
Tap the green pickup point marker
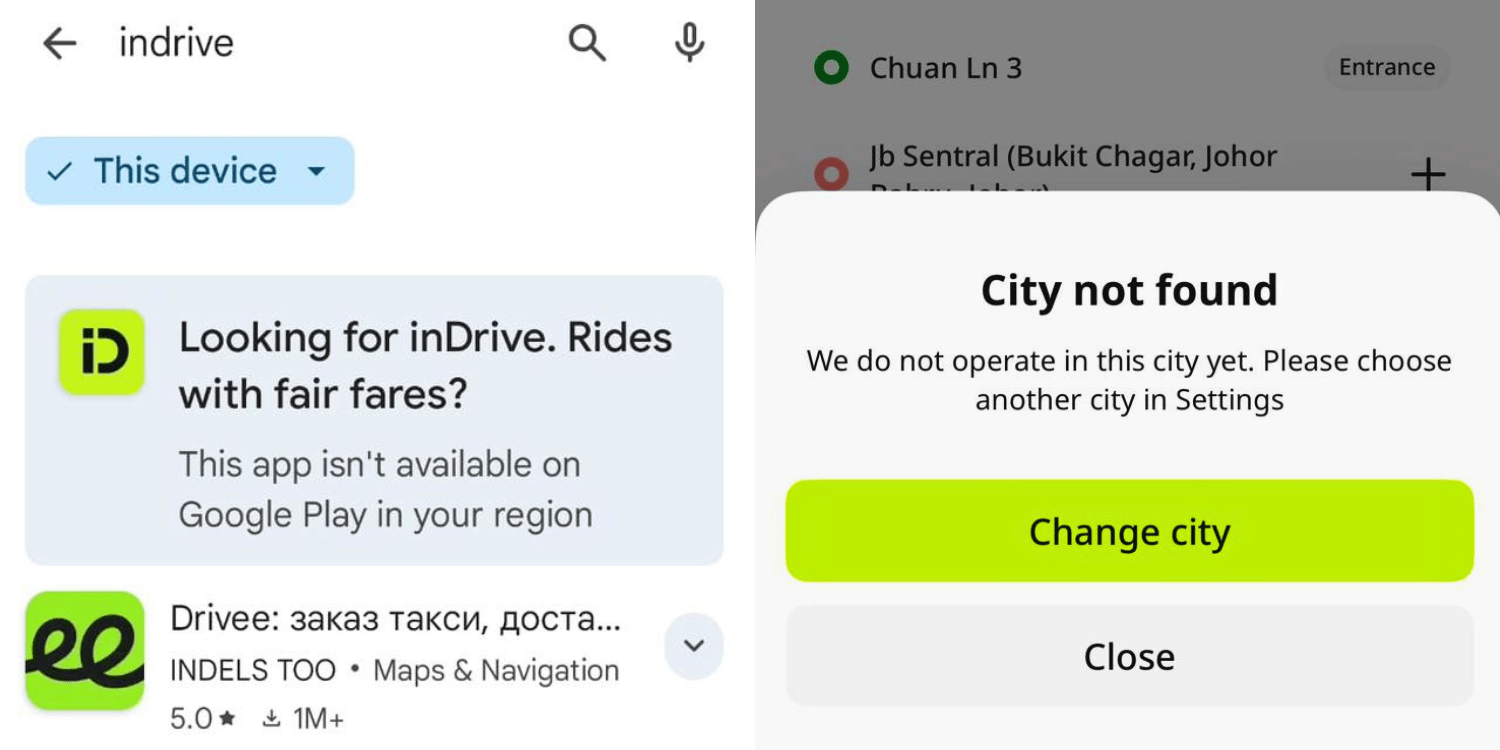click(x=831, y=68)
